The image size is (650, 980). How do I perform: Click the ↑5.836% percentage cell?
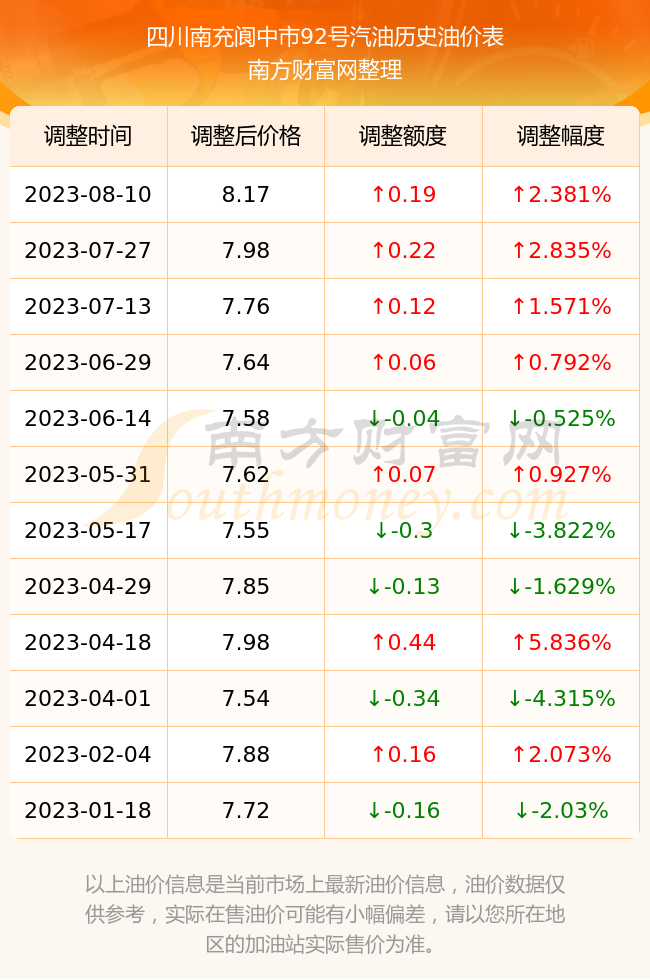561,642
